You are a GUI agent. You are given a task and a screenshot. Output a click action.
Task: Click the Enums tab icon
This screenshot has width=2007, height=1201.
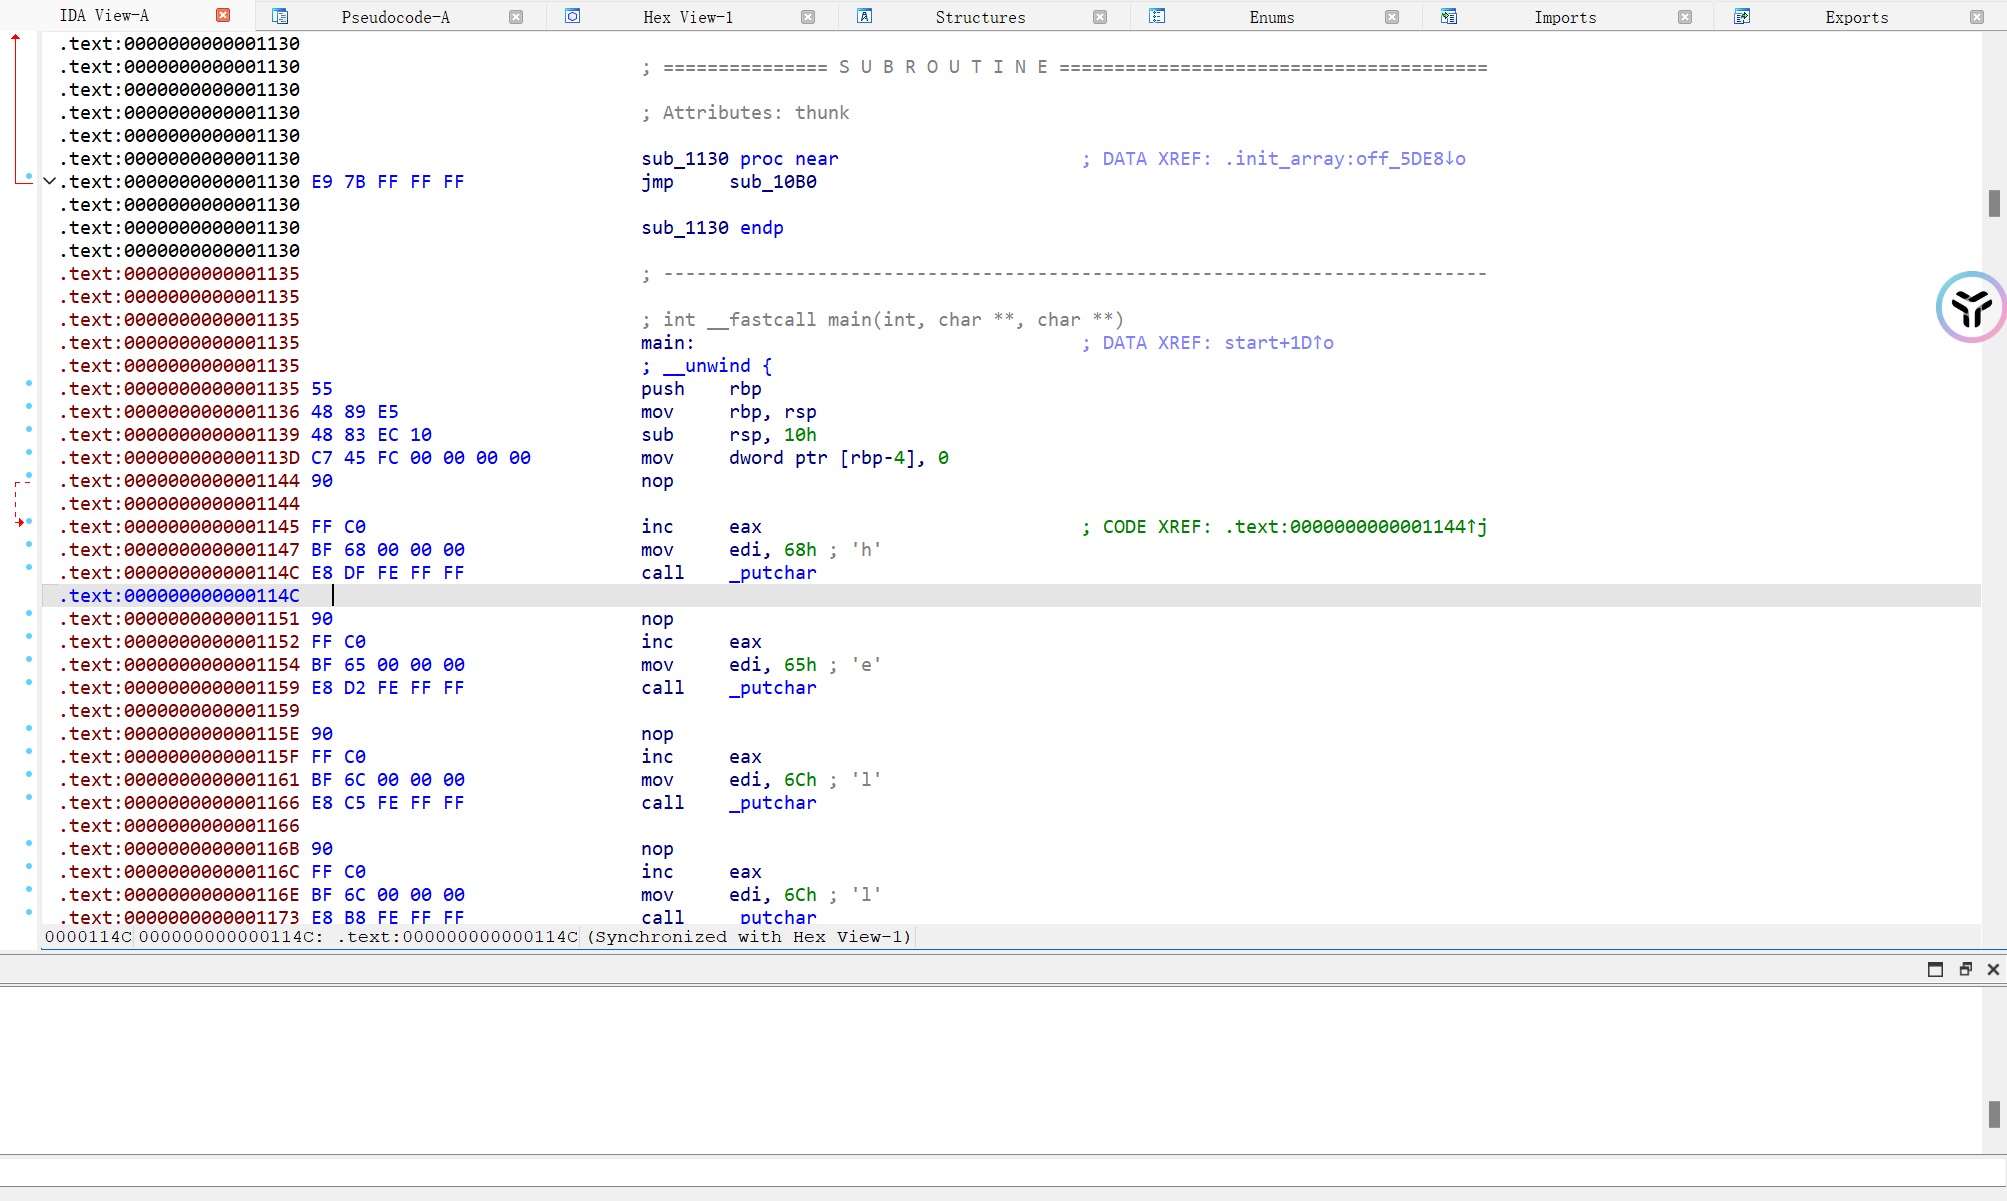(x=1157, y=16)
